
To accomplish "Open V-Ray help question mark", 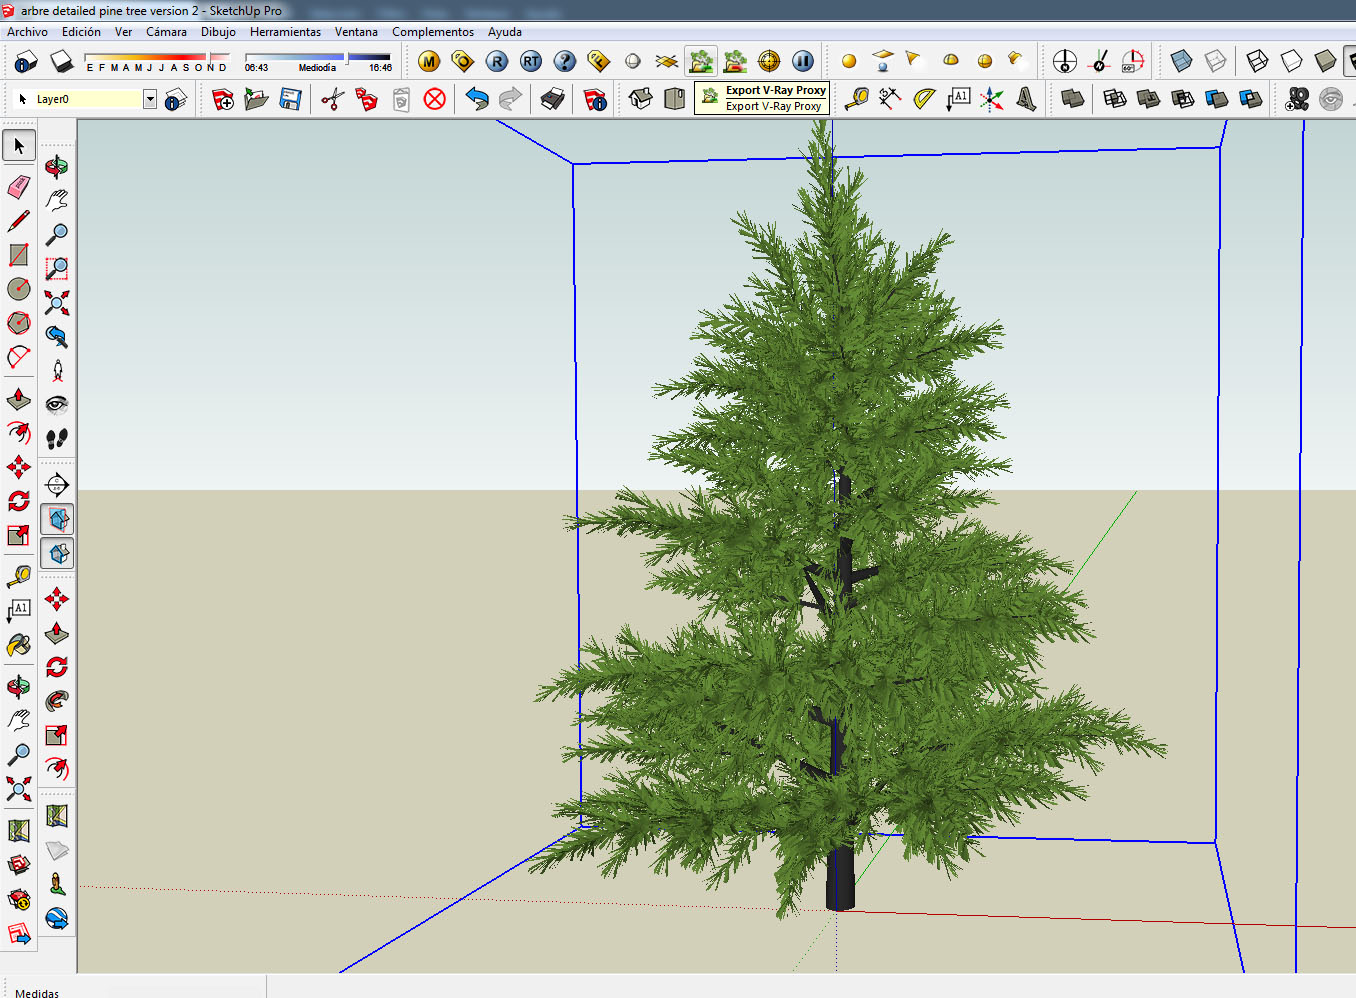I will [x=565, y=61].
